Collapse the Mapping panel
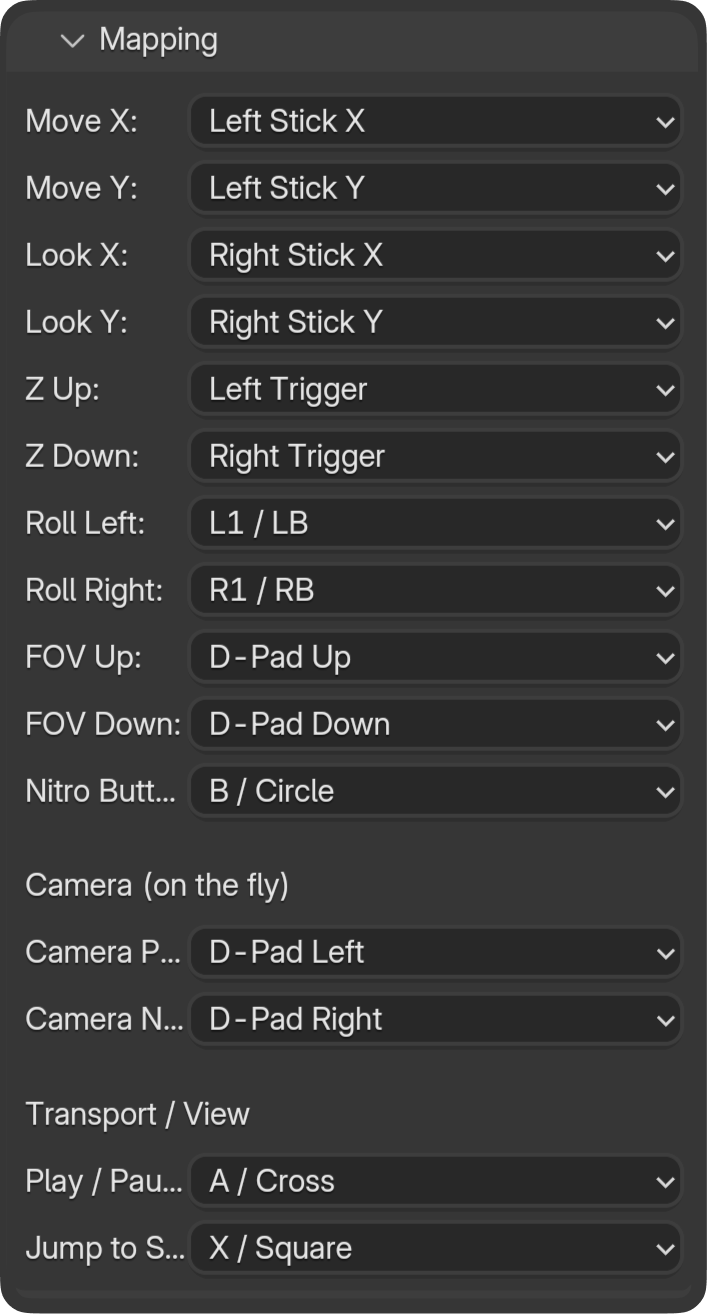This screenshot has width=707, height=1314. coord(70,40)
